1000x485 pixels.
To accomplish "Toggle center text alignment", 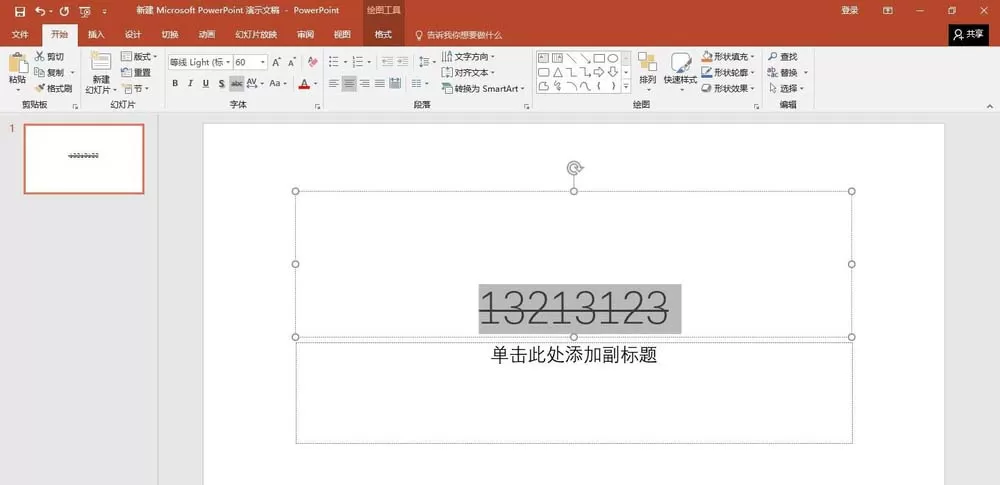I will click(349, 84).
